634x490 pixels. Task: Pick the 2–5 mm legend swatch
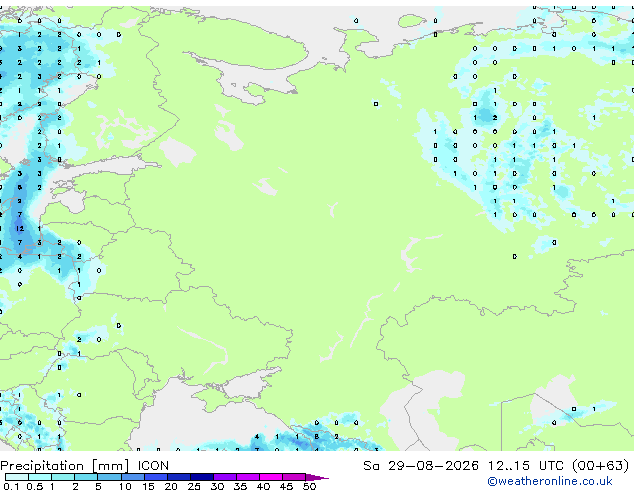pyautogui.click(x=86, y=477)
